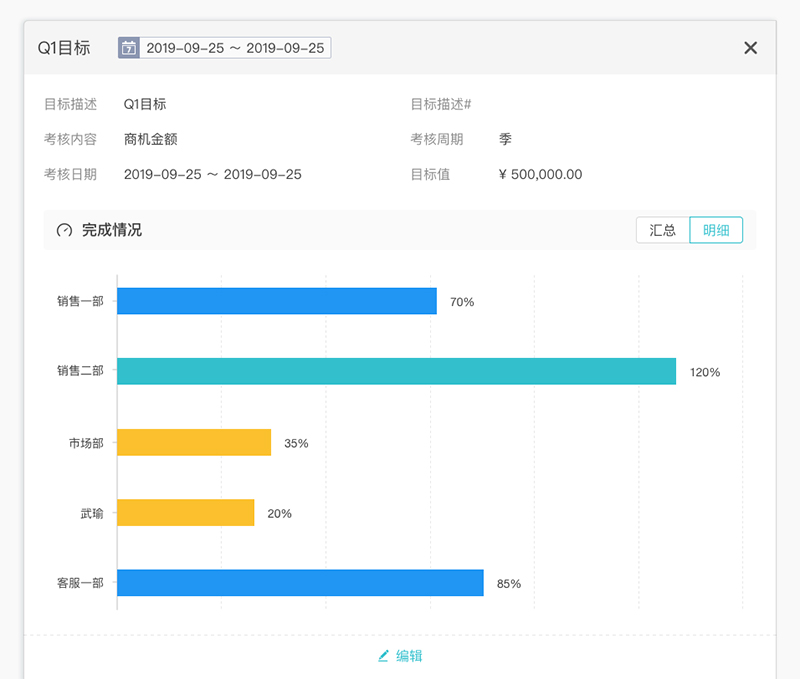800x679 pixels.
Task: Select the 销售一部 blue bar
Action: (276, 301)
